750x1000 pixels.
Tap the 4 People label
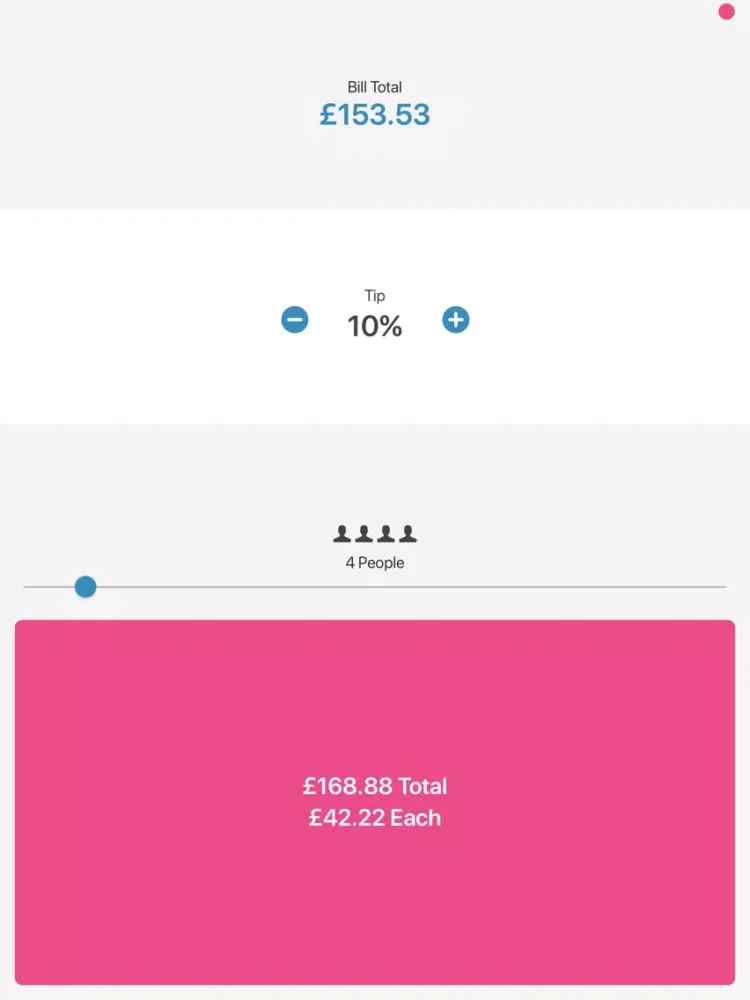coord(375,563)
